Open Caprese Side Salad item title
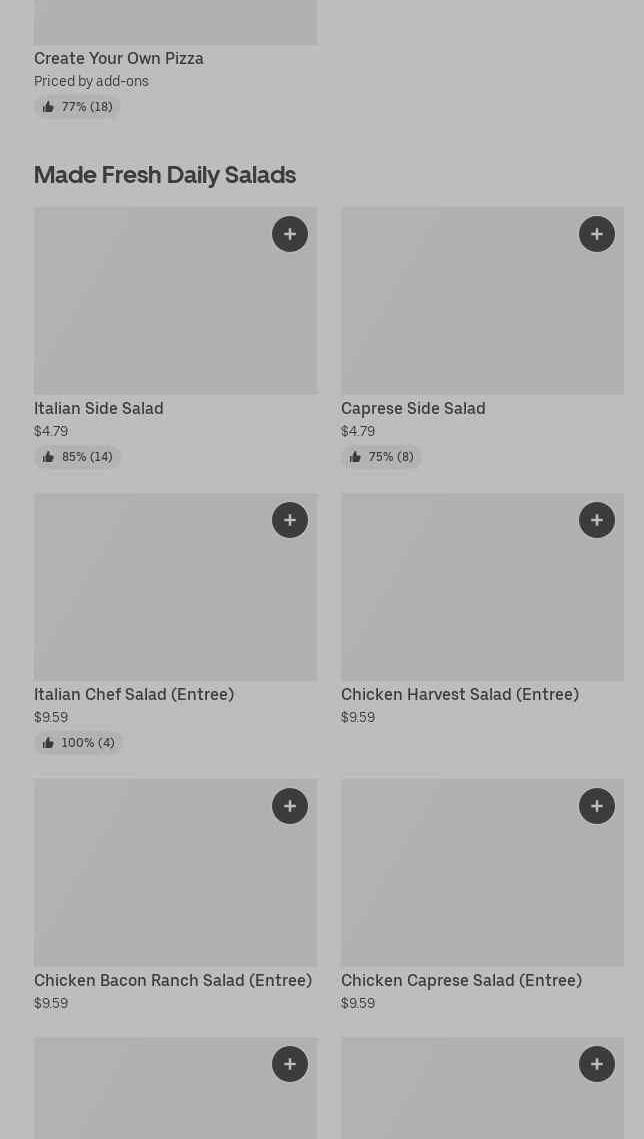 [x=413, y=408]
